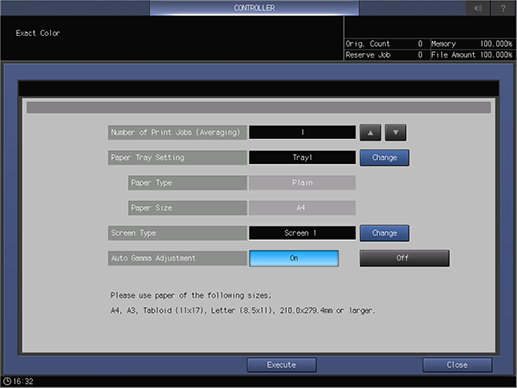The image size is (517, 388).
Task: Click the Number of Print Jobs value field
Action: [x=302, y=132]
